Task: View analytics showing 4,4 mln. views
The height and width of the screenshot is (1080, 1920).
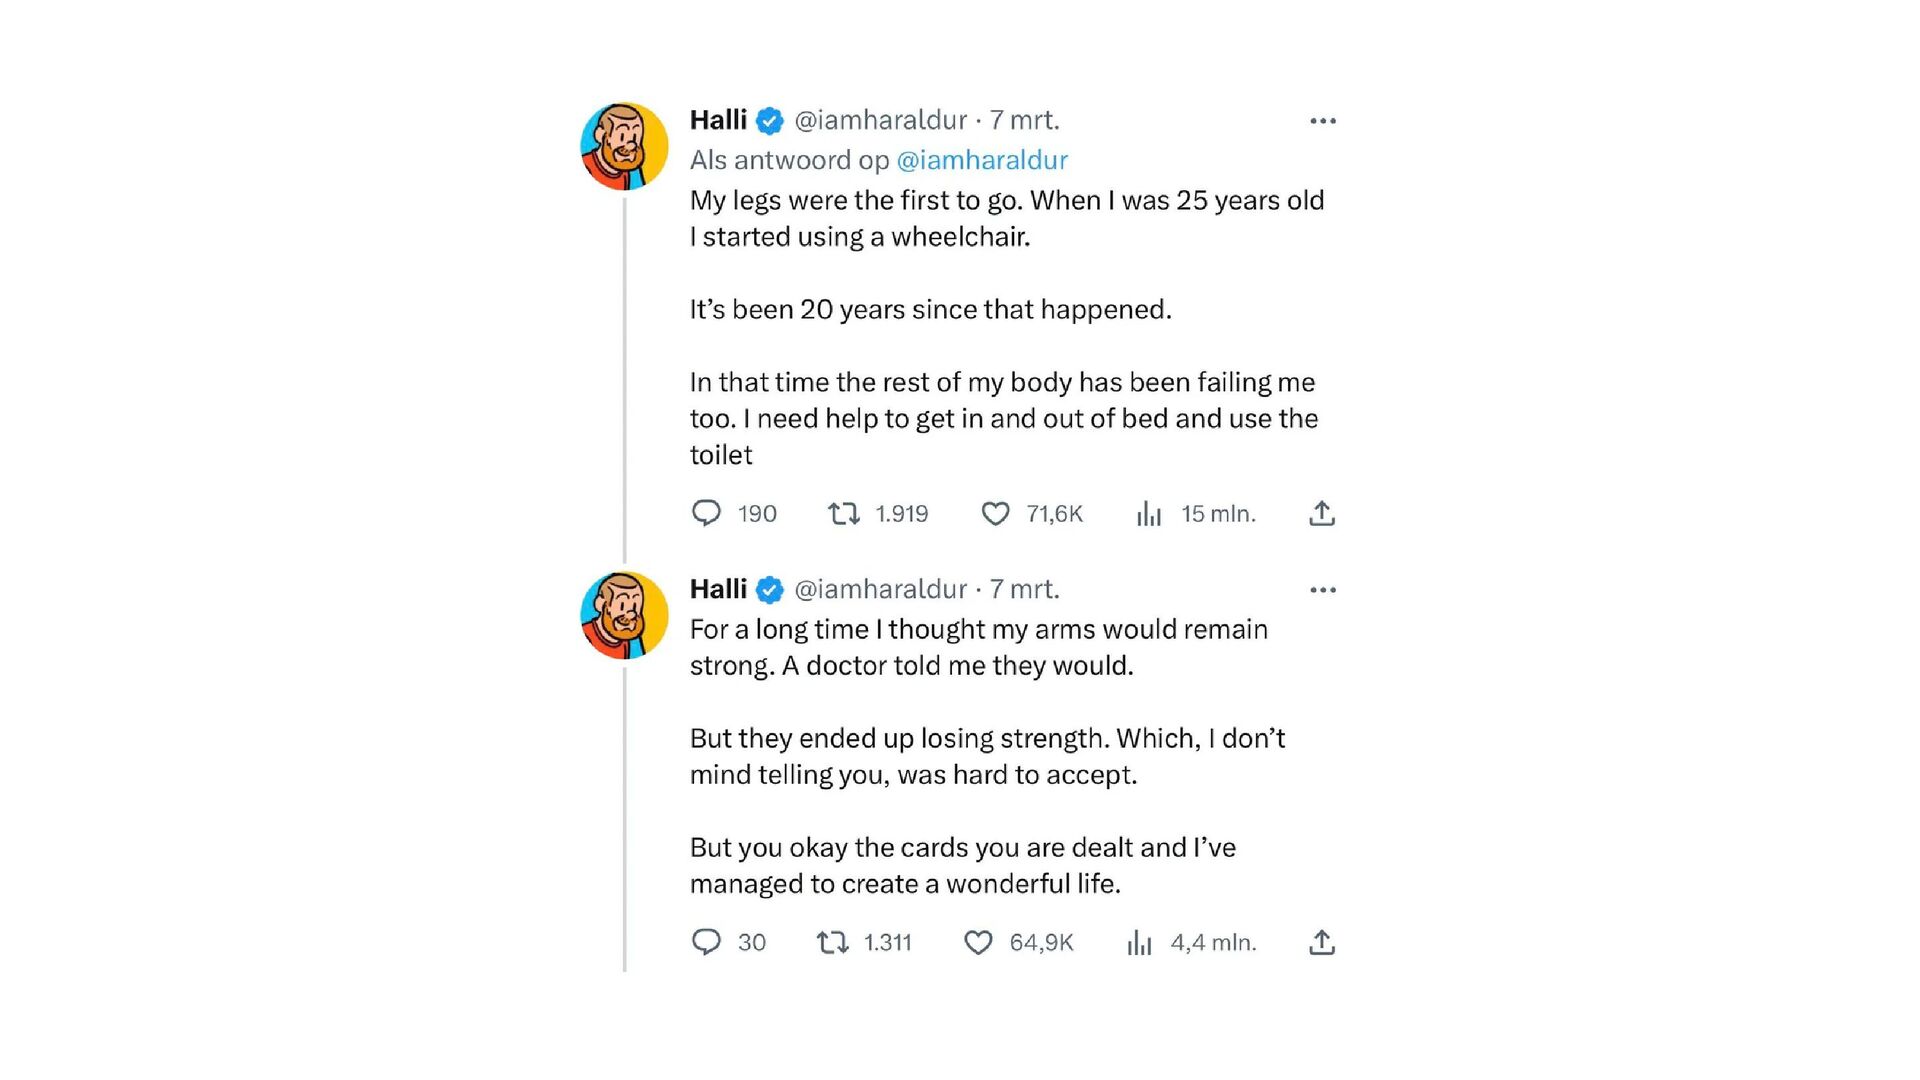Action: 1139,942
